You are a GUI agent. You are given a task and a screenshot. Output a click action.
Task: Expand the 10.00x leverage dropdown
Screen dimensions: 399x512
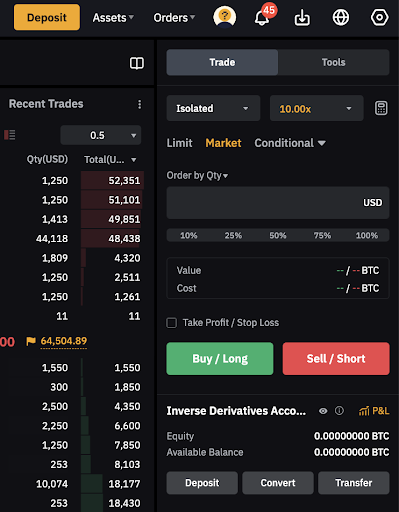click(x=316, y=108)
